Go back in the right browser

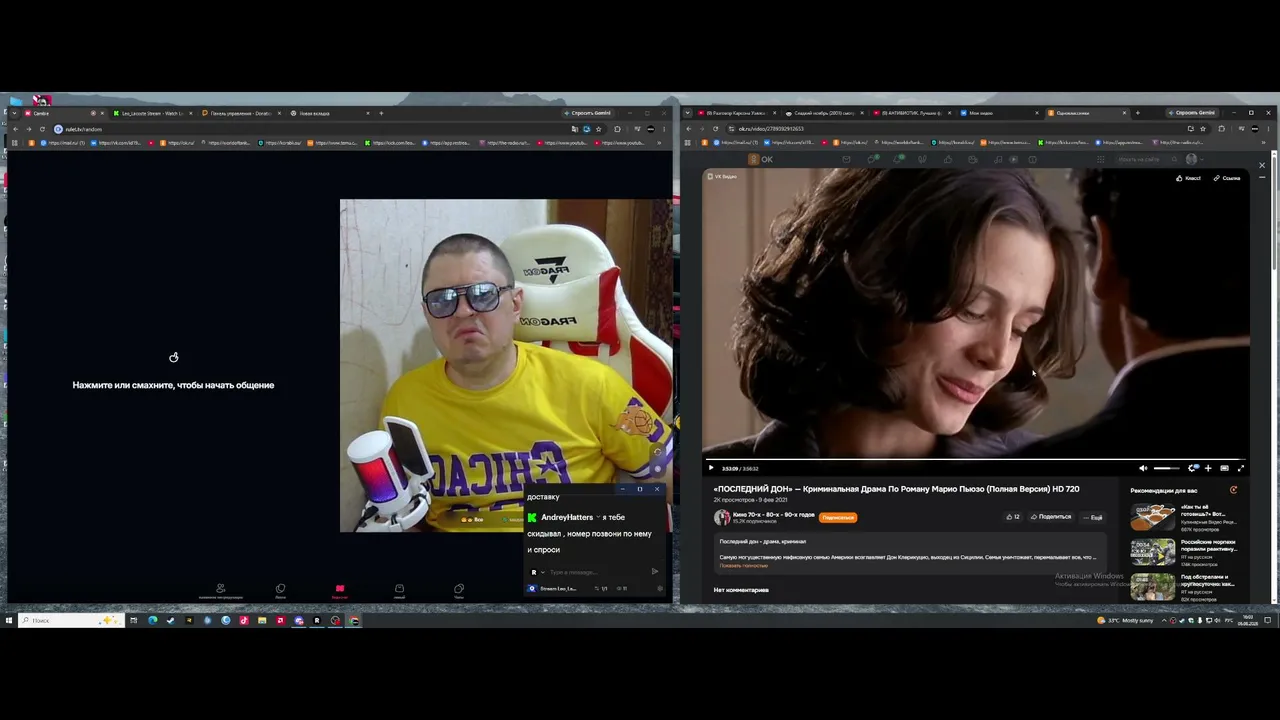click(x=688, y=129)
